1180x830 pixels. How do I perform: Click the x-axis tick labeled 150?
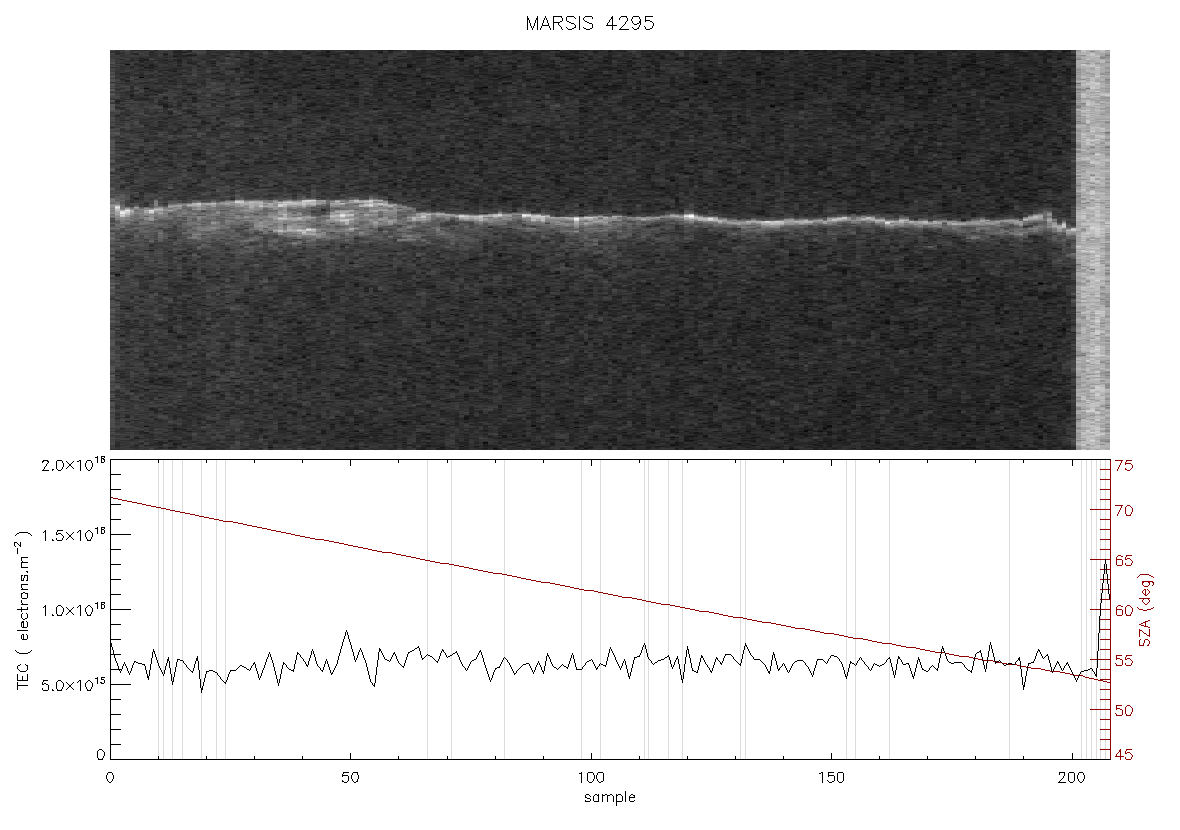831,777
